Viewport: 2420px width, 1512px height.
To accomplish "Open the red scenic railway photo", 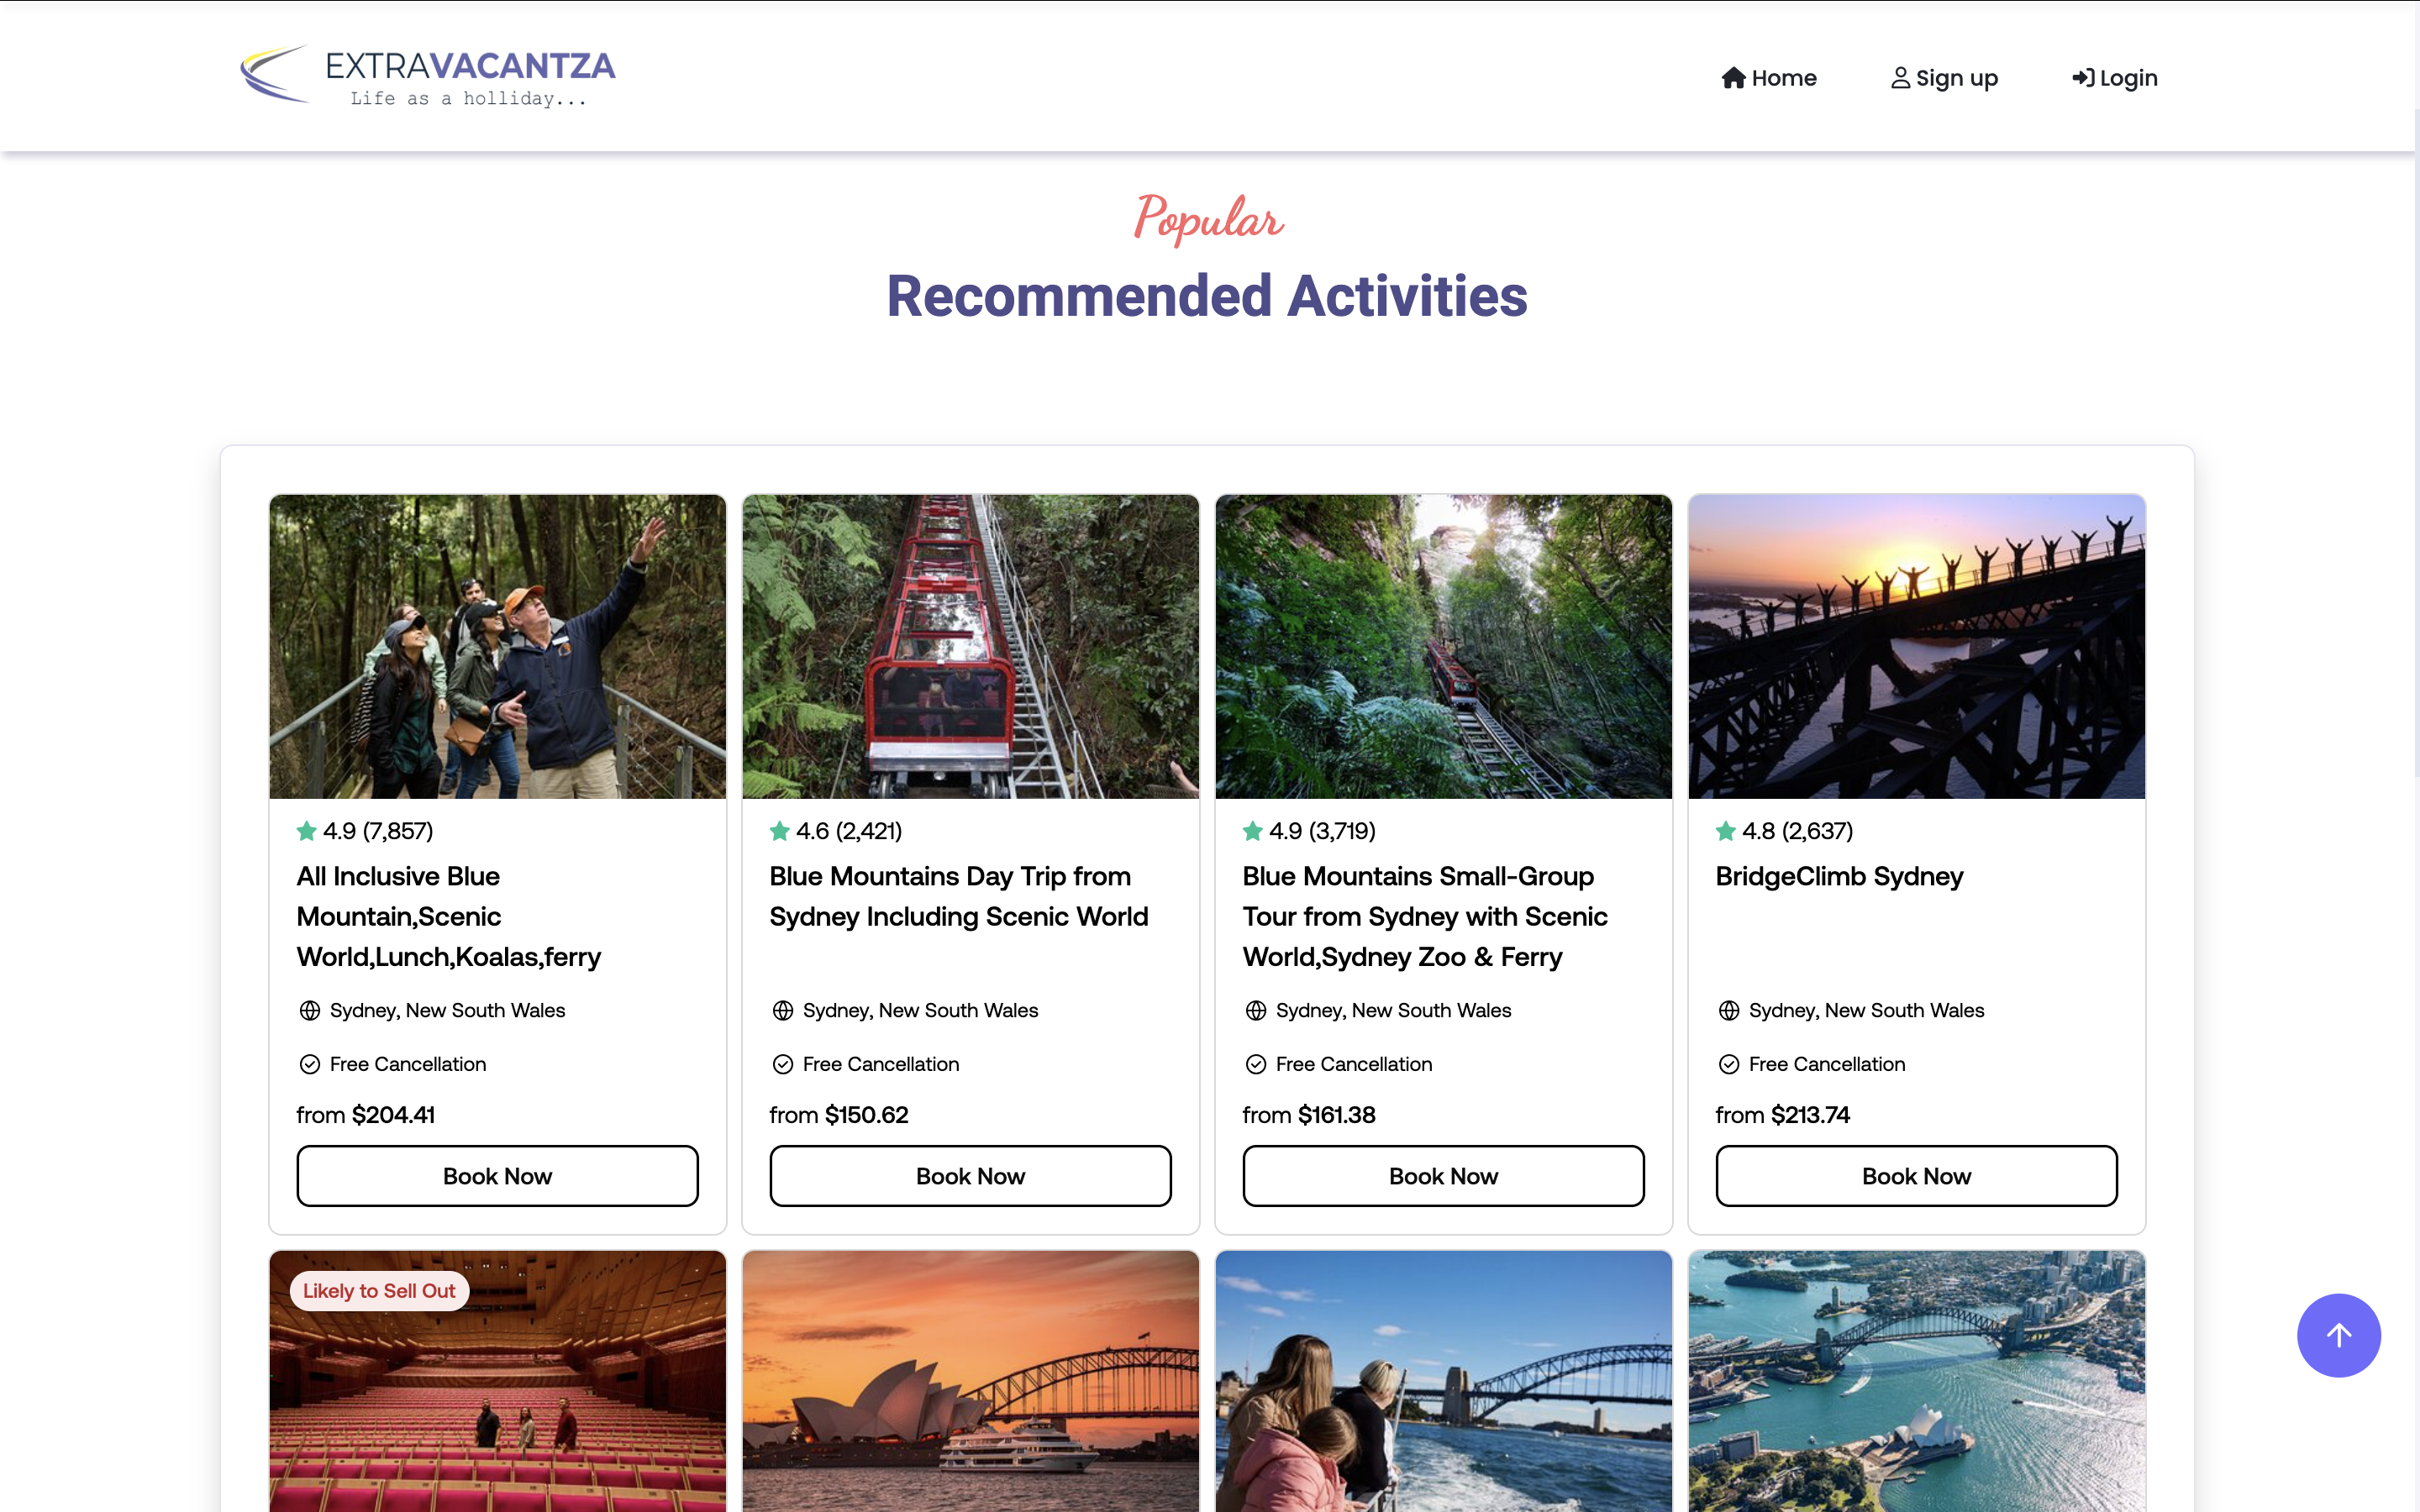I will tap(970, 646).
